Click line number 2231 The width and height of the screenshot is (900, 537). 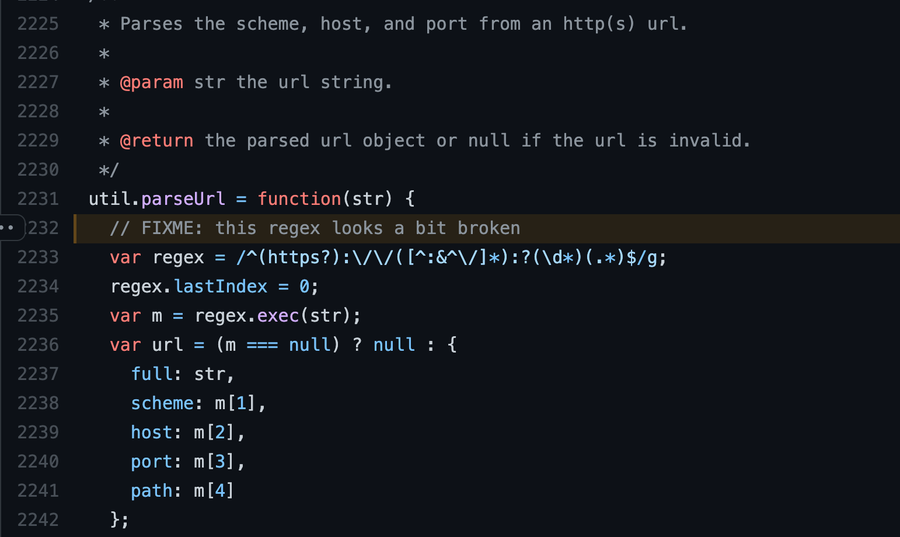[38, 199]
